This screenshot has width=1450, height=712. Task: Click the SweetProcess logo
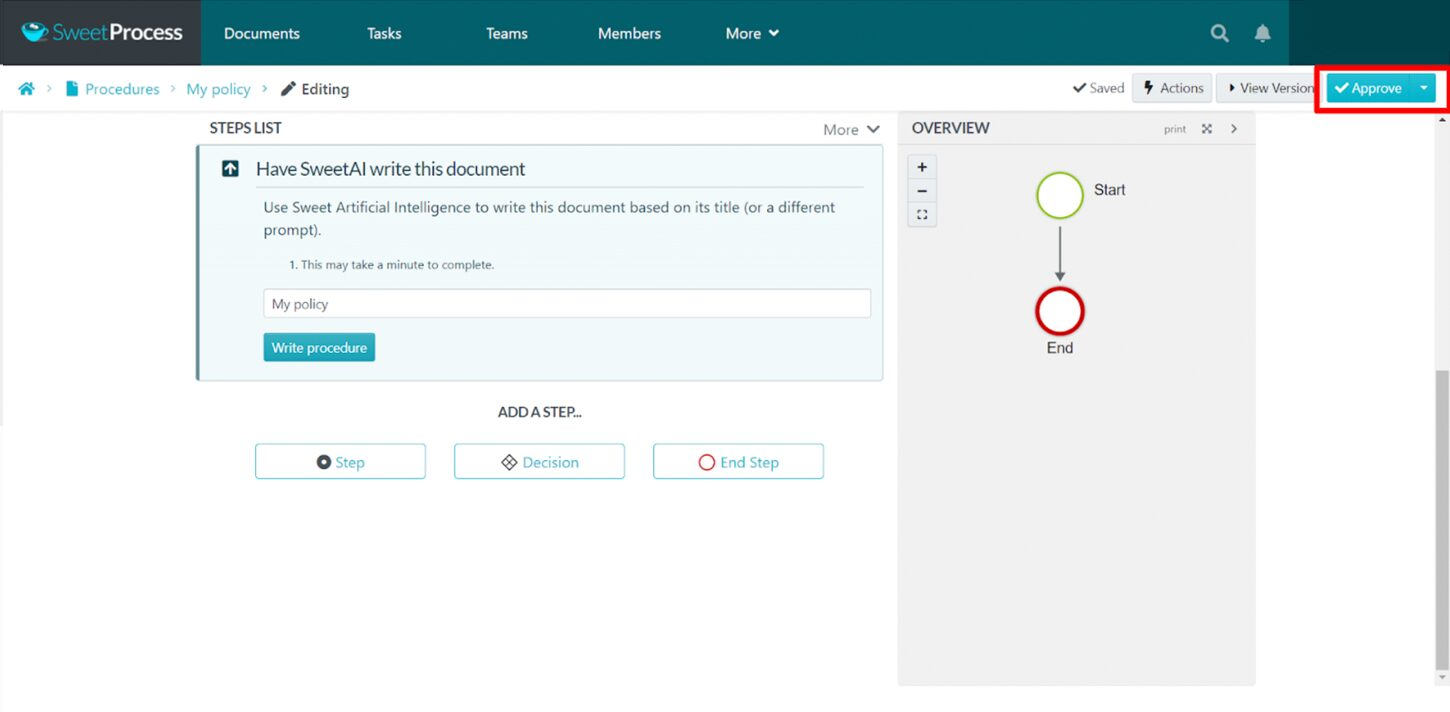coord(102,32)
